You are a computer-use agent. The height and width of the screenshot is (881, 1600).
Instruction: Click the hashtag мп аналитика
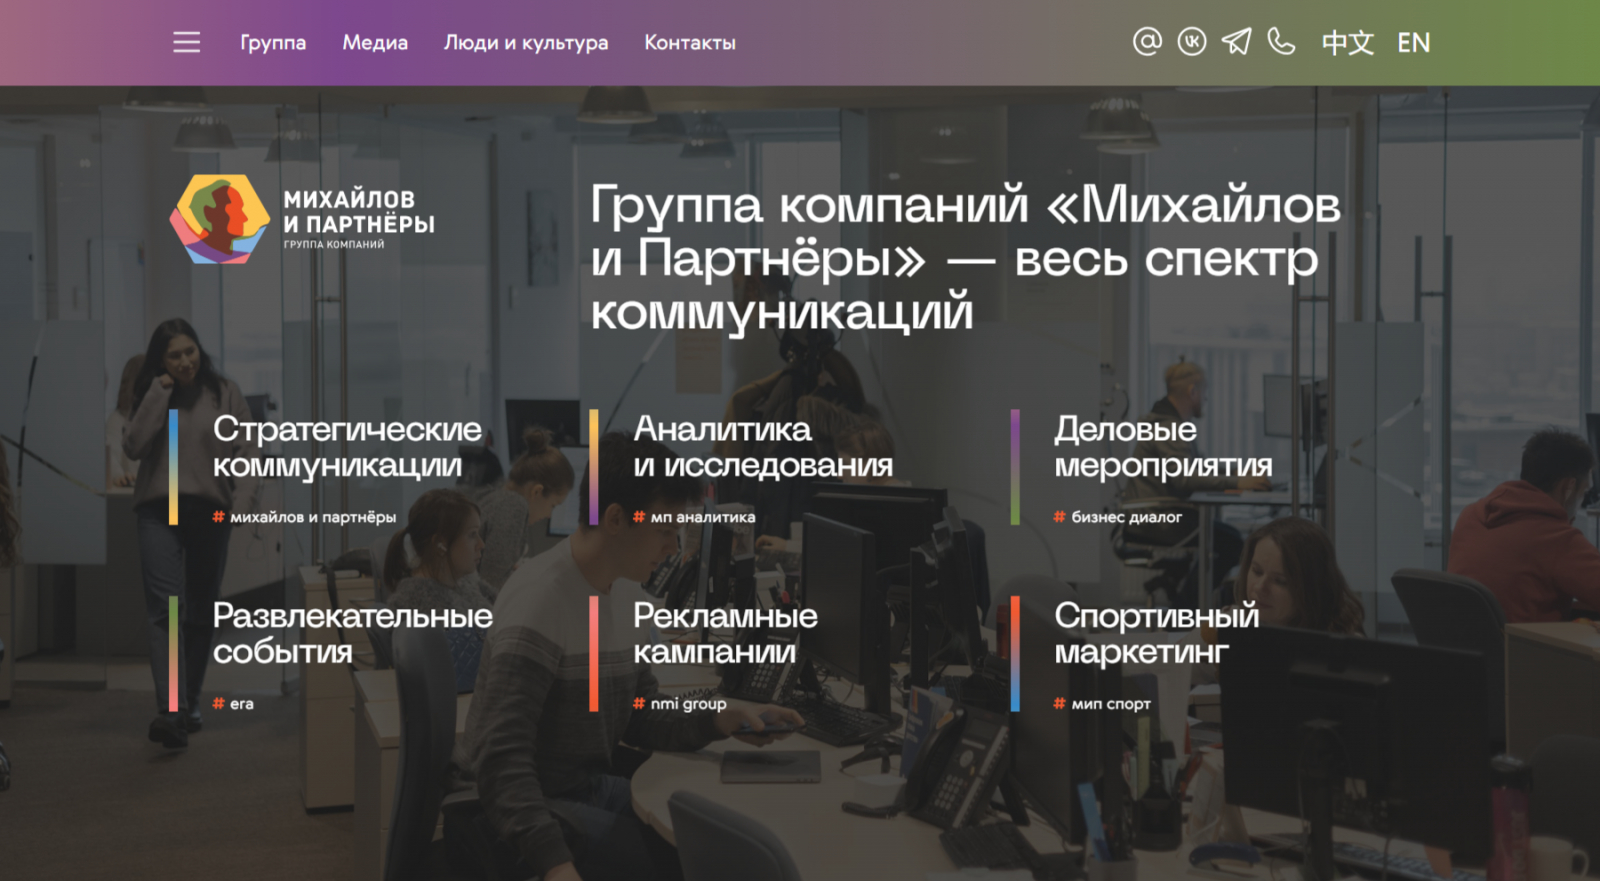(694, 517)
